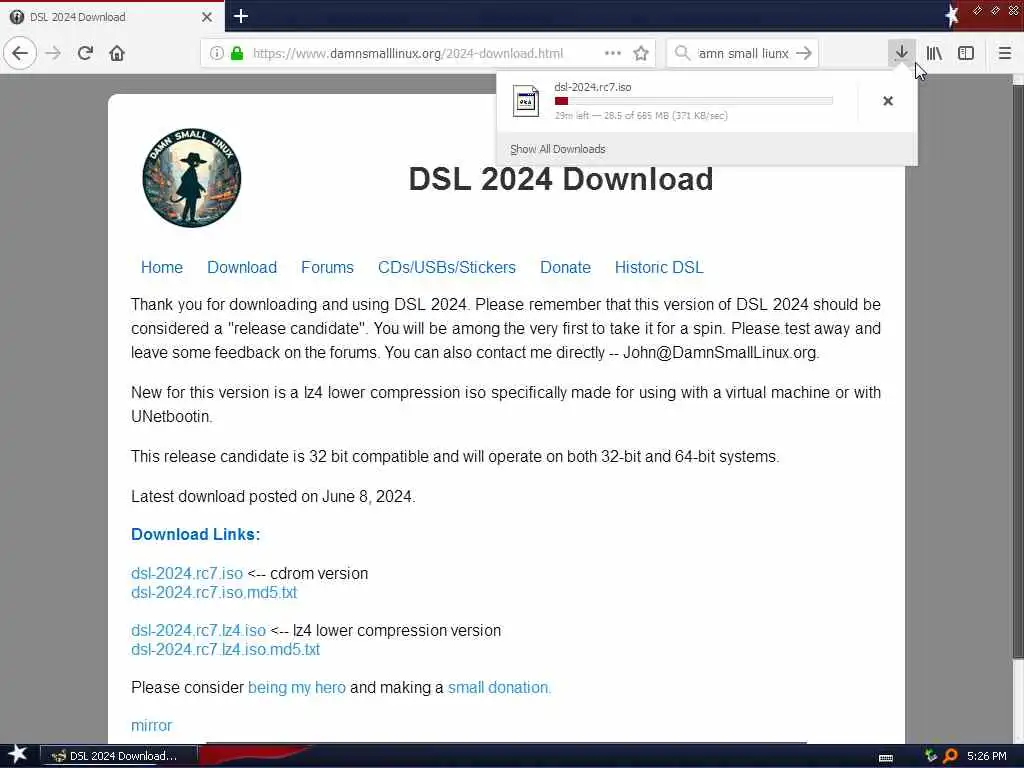The height and width of the screenshot is (768, 1024).
Task: Click the download progress bar
Action: 694,101
